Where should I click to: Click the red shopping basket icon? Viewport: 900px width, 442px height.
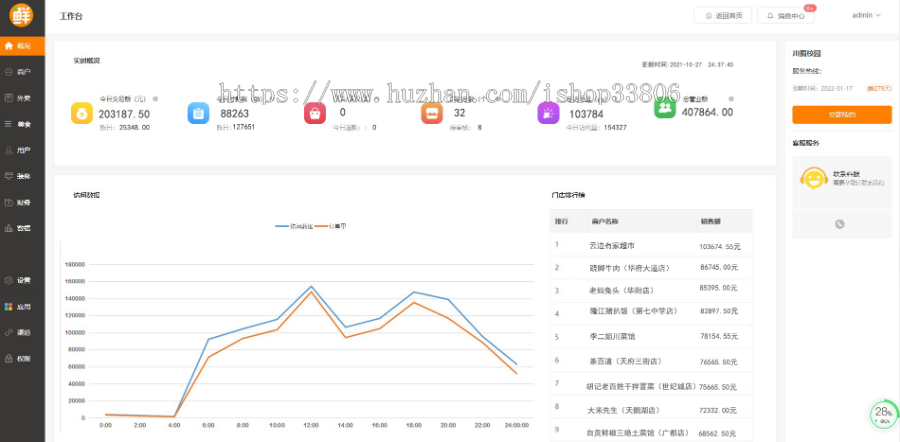click(315, 113)
